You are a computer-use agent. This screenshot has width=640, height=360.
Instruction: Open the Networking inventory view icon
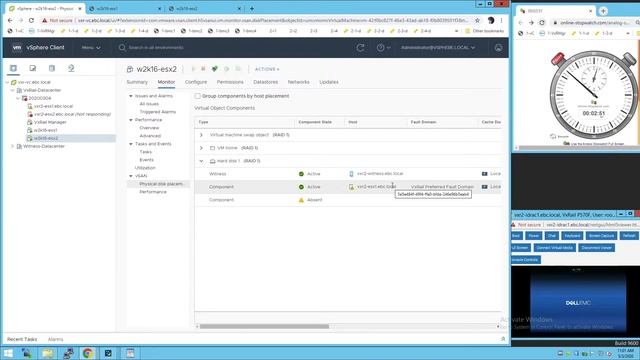[x=71, y=68]
